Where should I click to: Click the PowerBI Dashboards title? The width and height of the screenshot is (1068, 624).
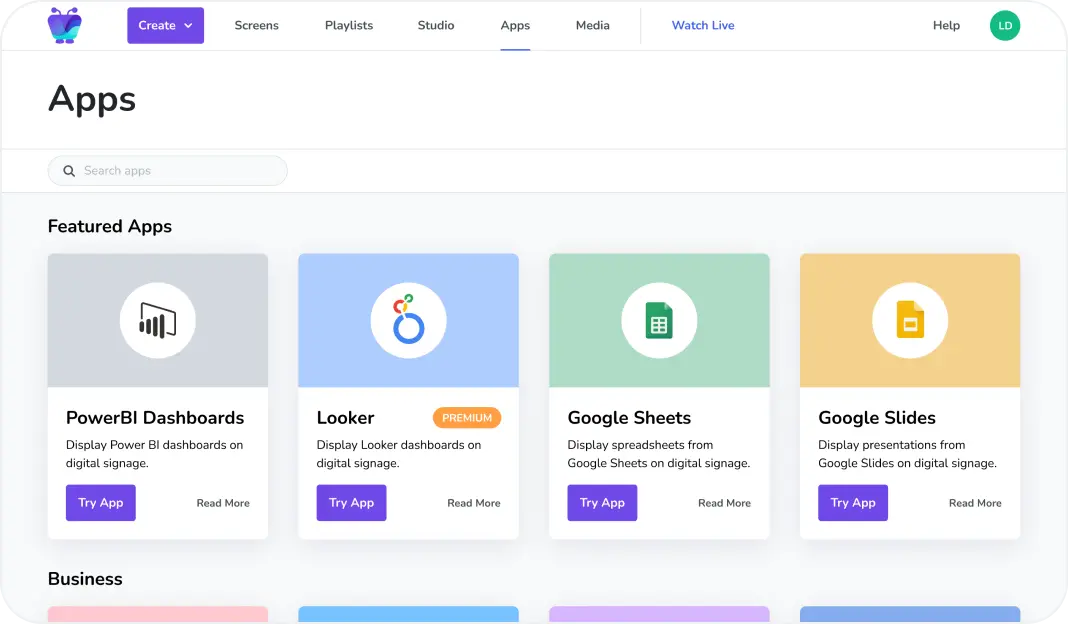click(x=155, y=418)
